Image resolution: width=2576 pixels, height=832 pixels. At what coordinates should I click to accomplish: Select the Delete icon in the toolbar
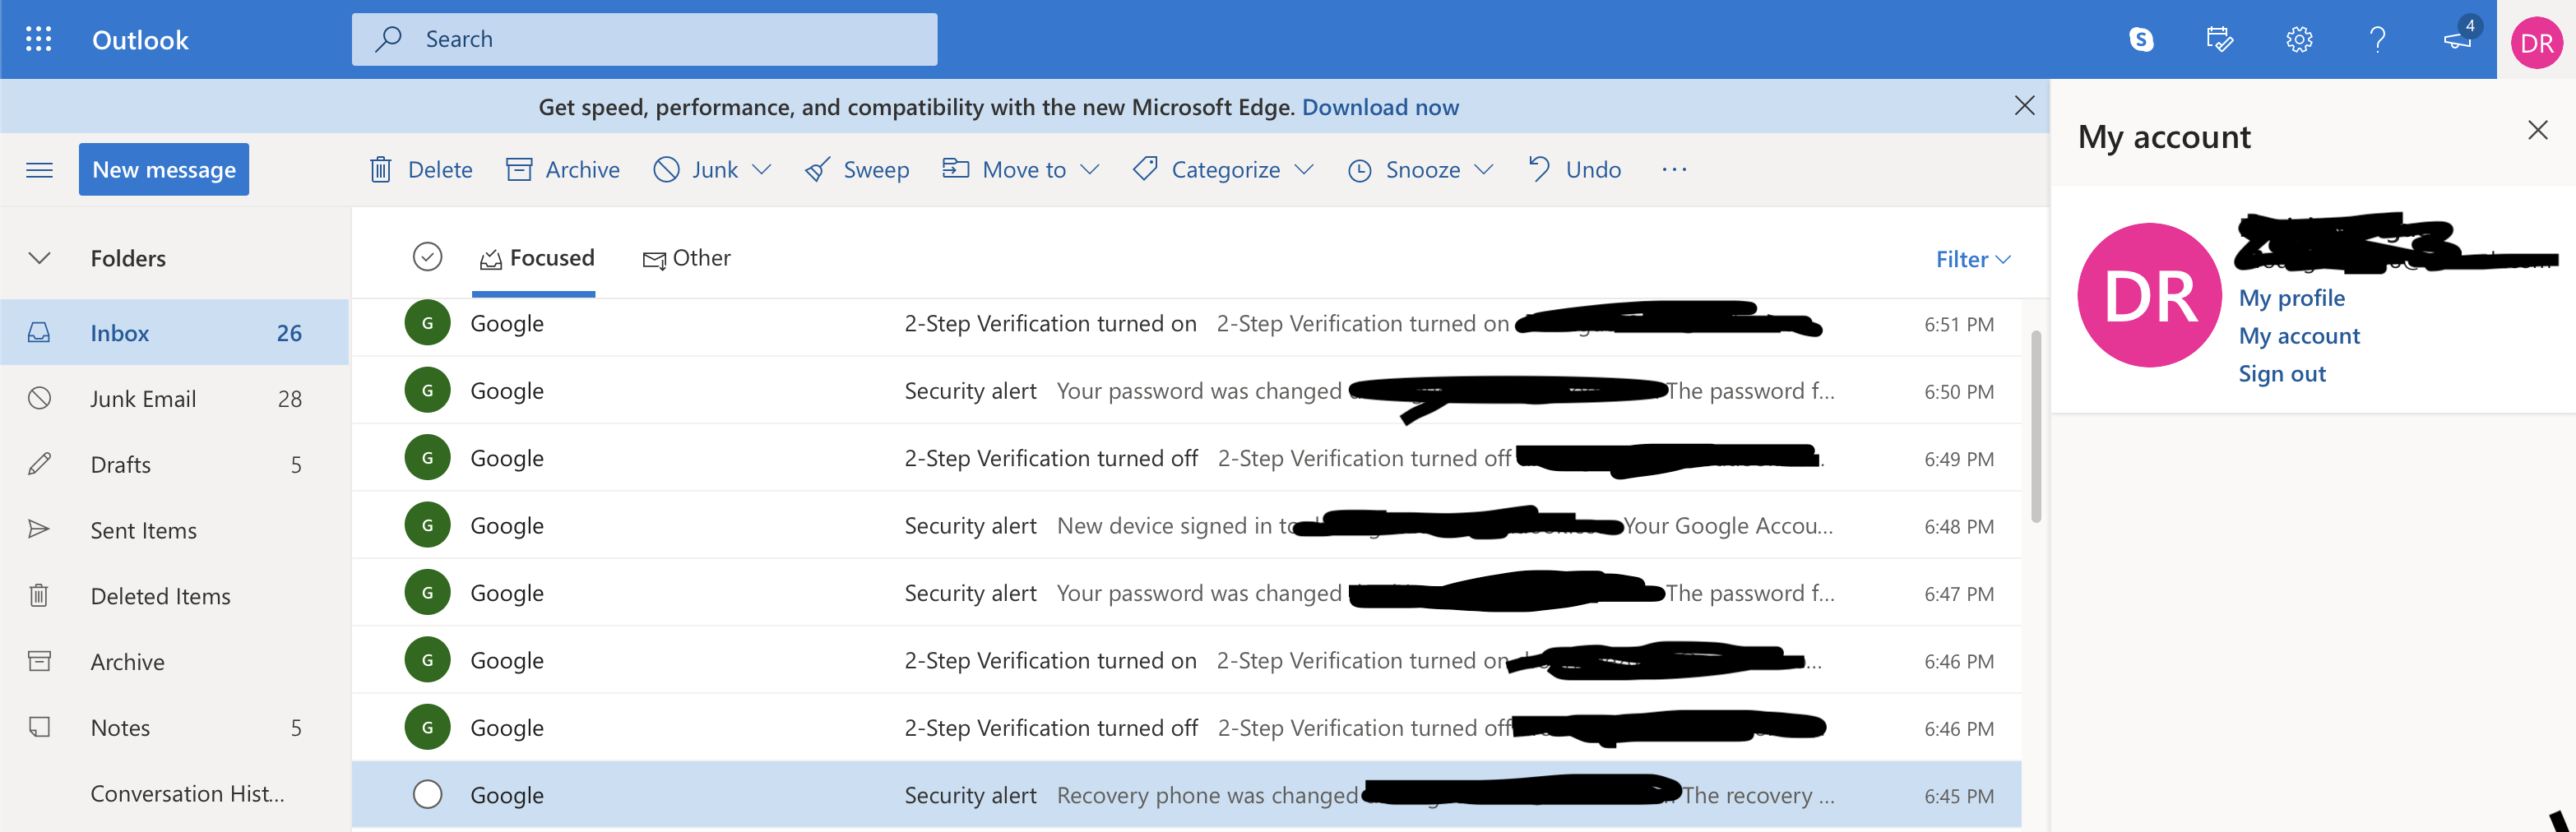click(381, 169)
